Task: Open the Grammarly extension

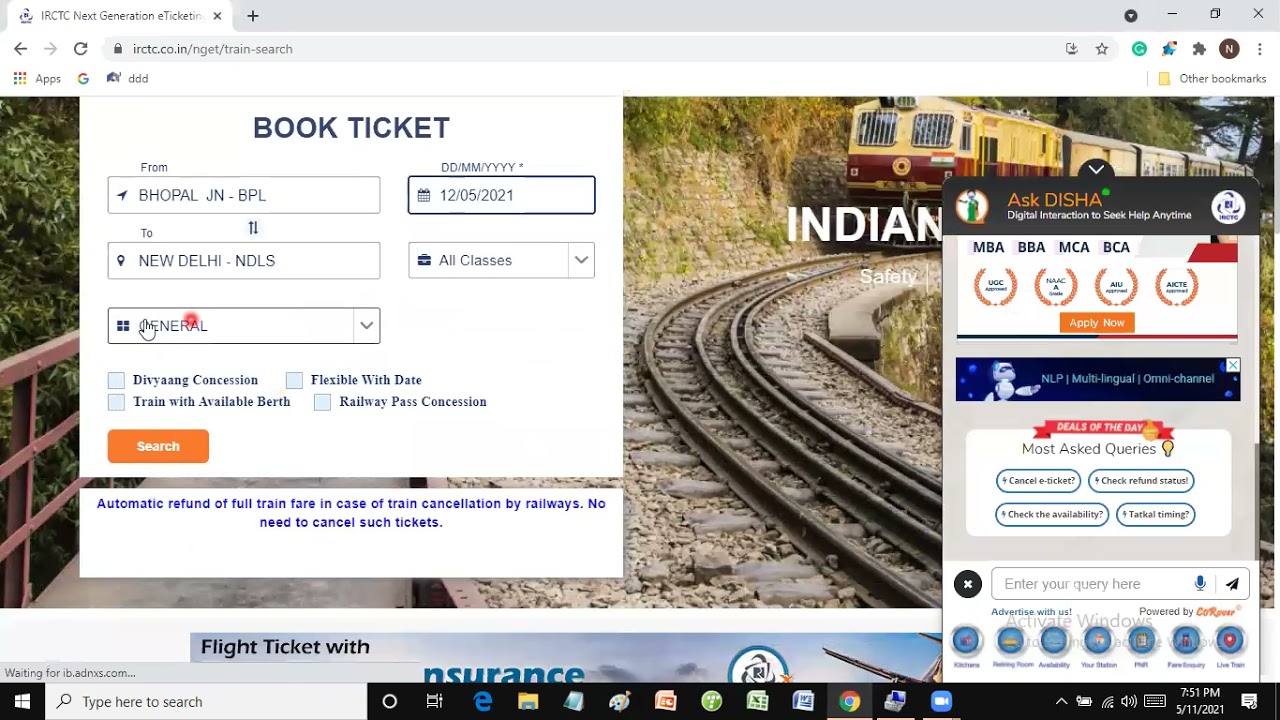Action: tap(1139, 49)
